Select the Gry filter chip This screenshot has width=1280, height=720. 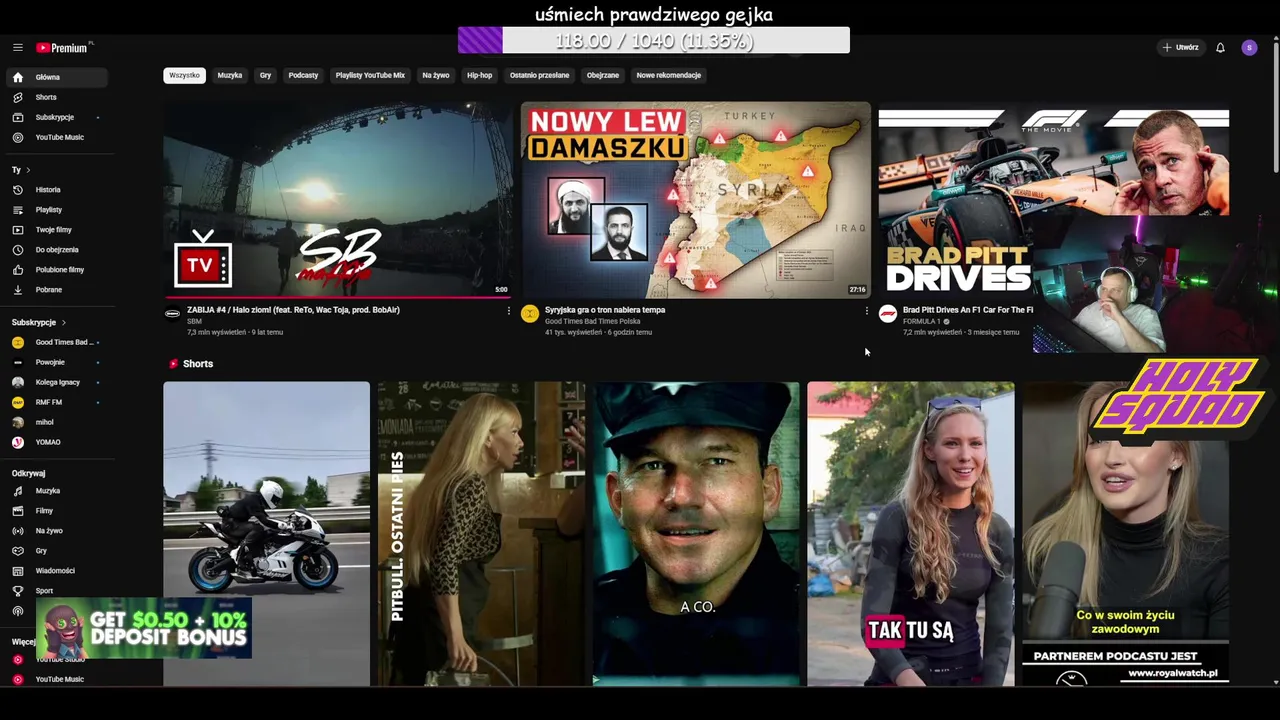(x=265, y=75)
